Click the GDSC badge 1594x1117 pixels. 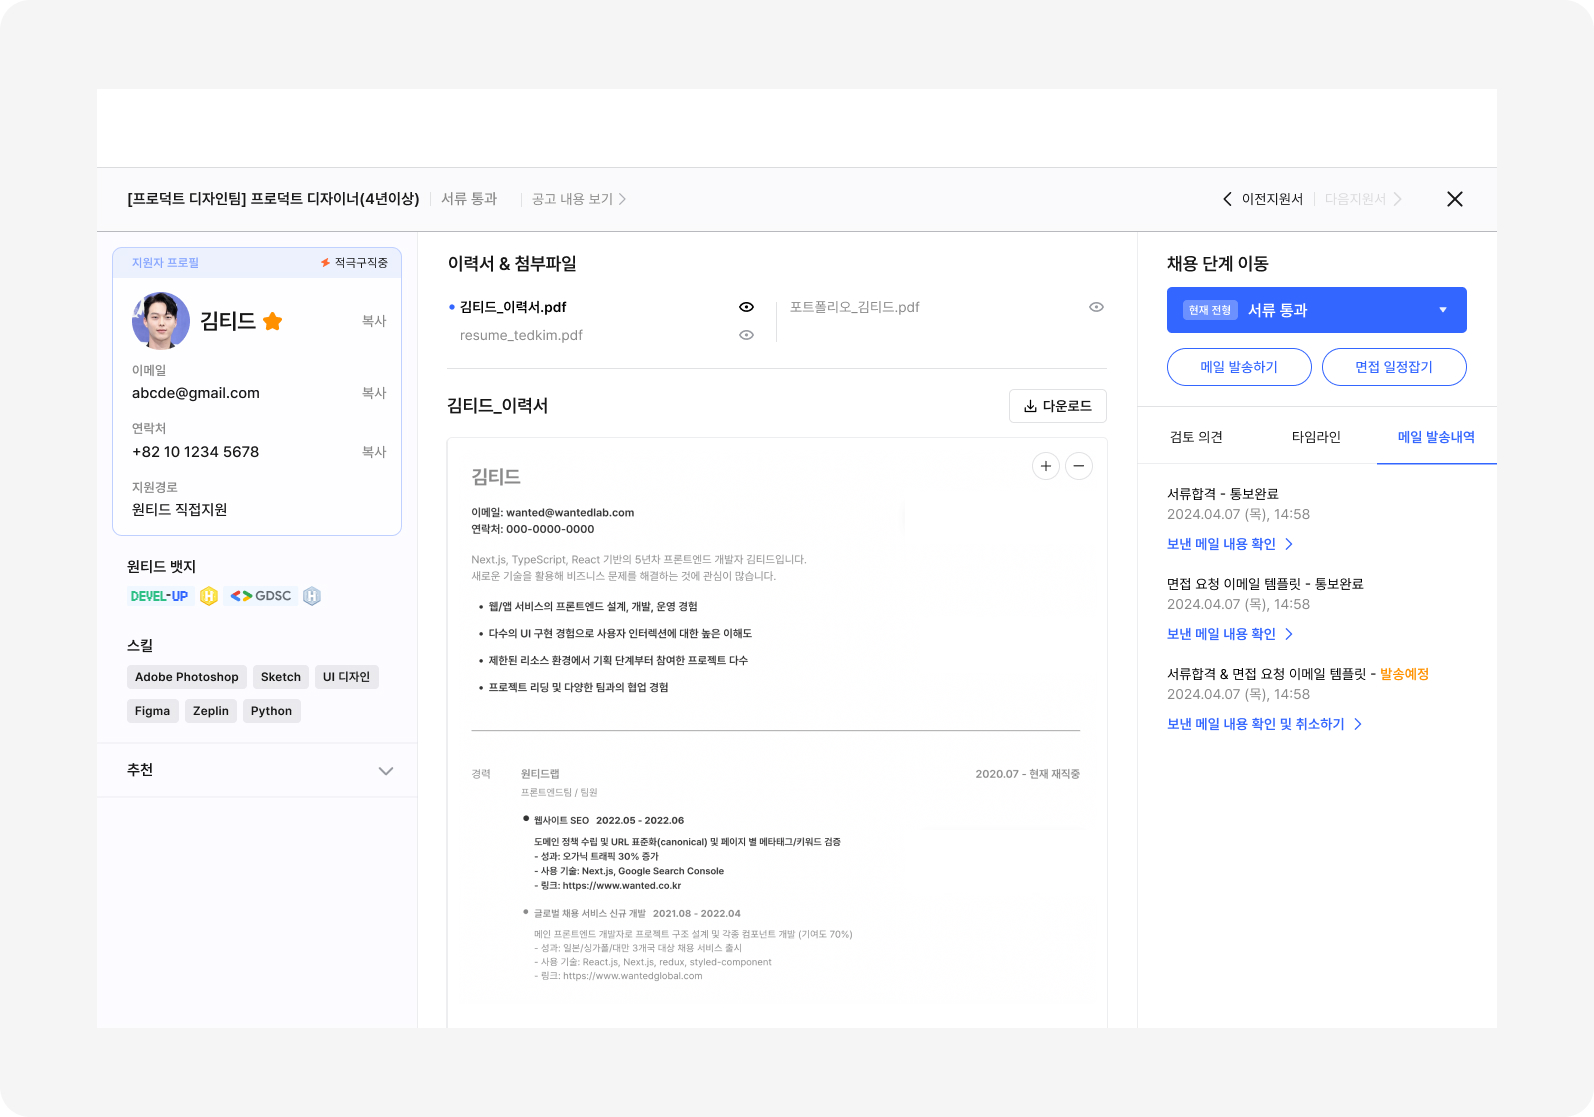[261, 596]
